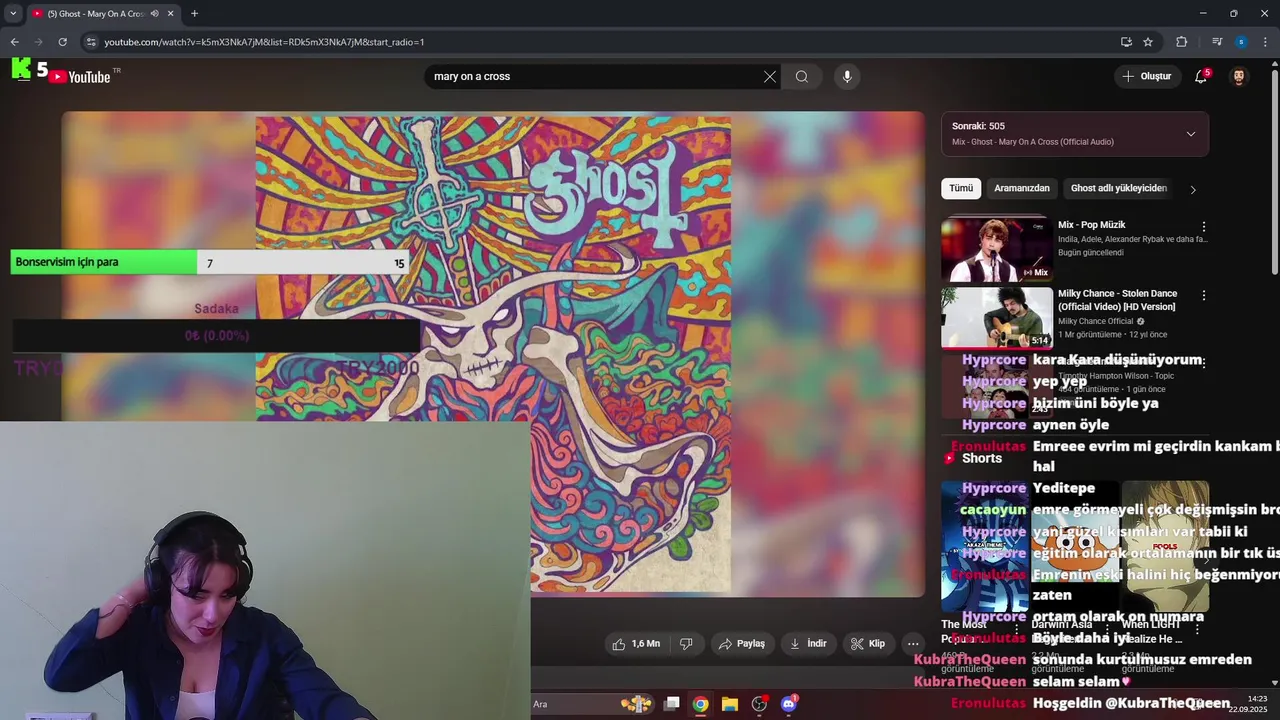Download the video with İndir

point(809,644)
